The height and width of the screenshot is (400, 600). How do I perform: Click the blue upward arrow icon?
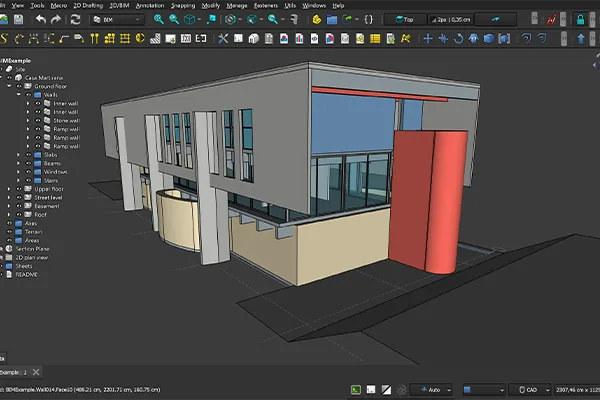[581, 38]
